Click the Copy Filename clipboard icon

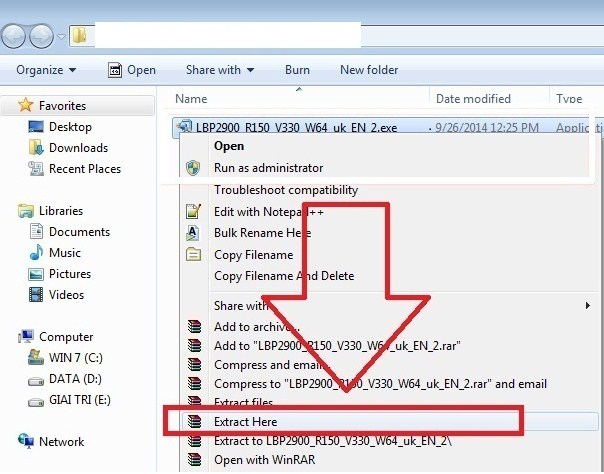pos(193,255)
